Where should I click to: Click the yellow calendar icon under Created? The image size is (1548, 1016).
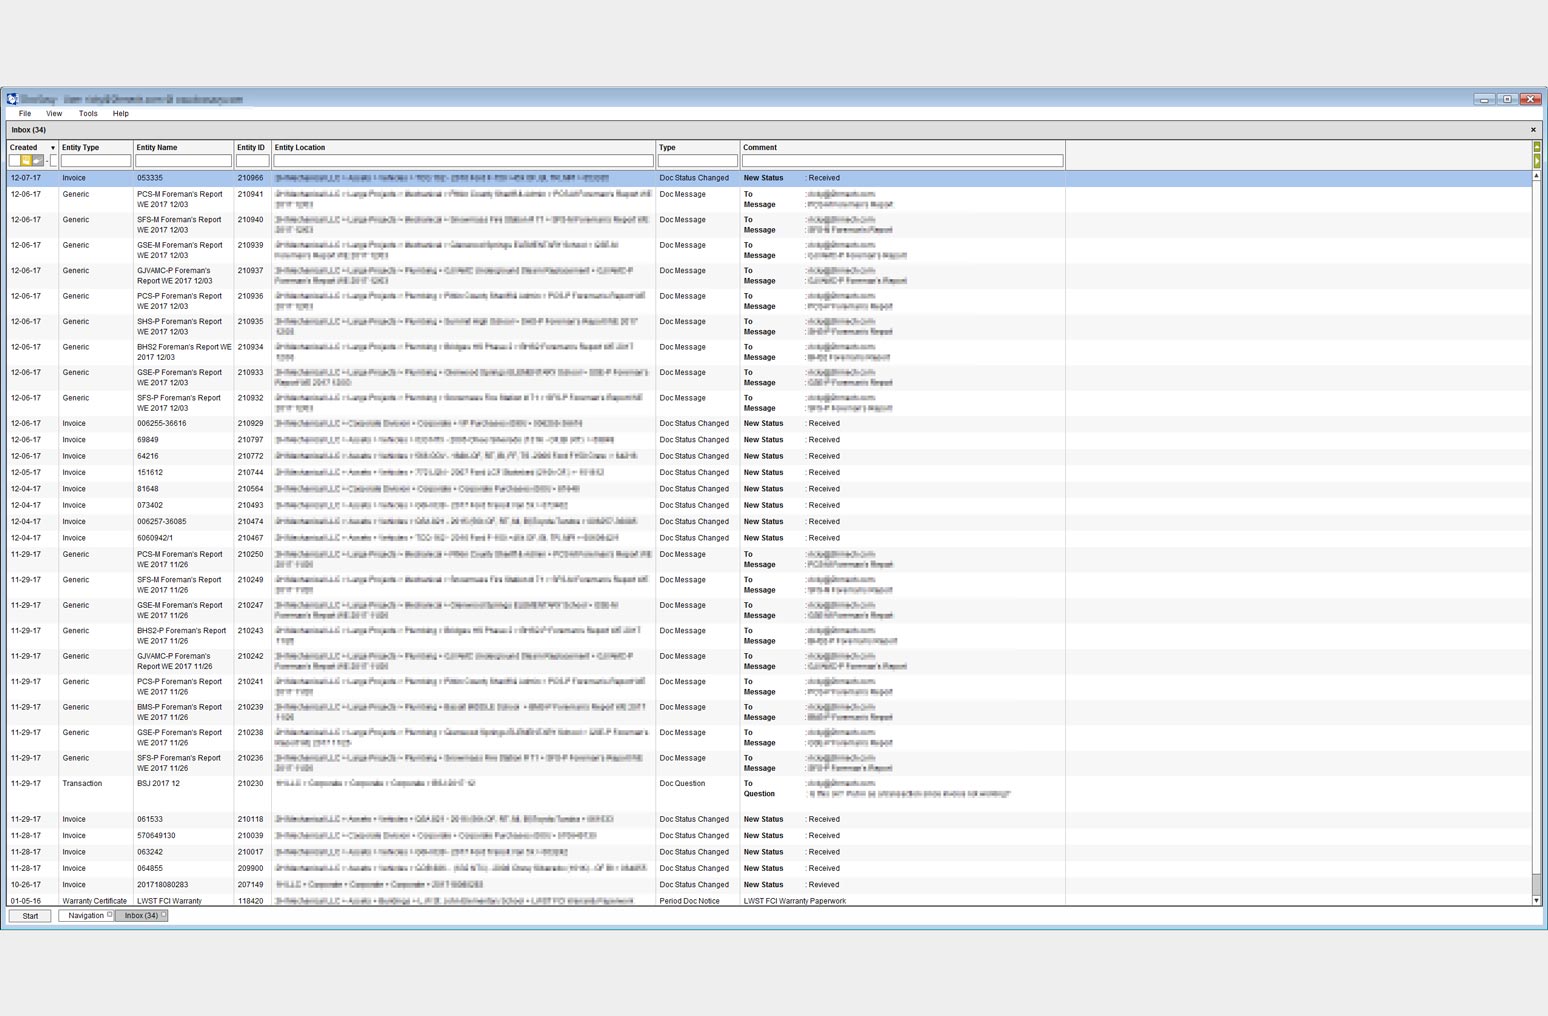coord(26,161)
